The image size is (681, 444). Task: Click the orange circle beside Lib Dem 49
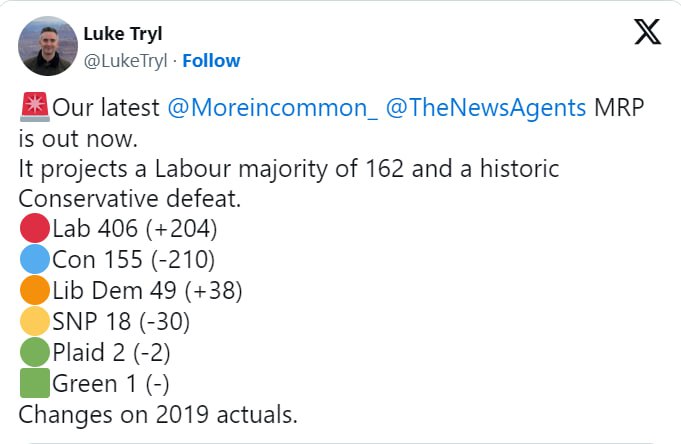tap(34, 291)
